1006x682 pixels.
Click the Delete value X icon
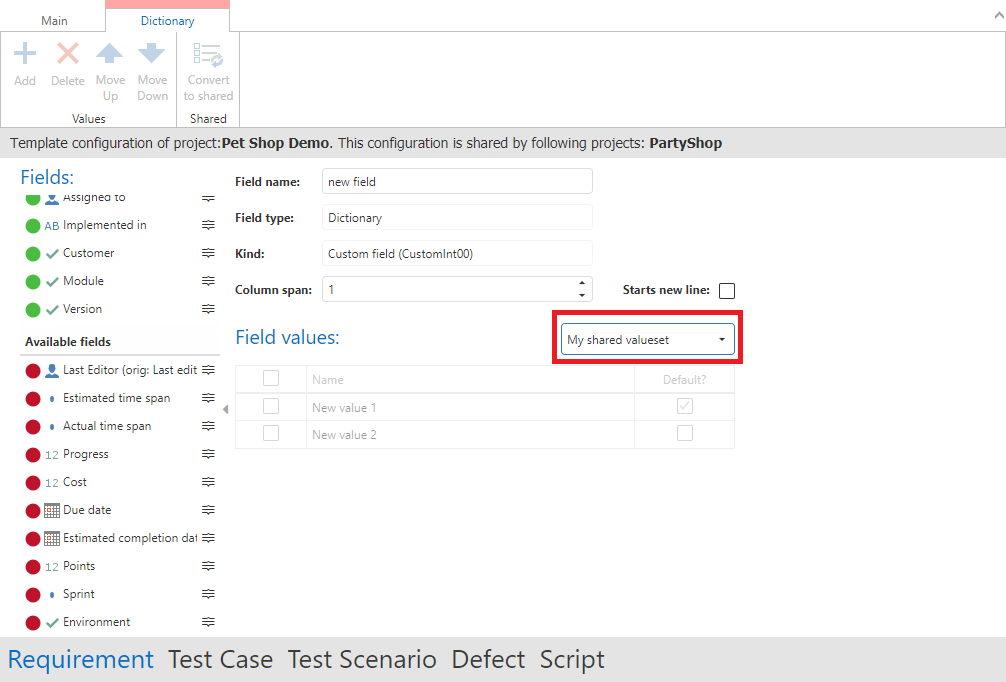click(x=68, y=54)
